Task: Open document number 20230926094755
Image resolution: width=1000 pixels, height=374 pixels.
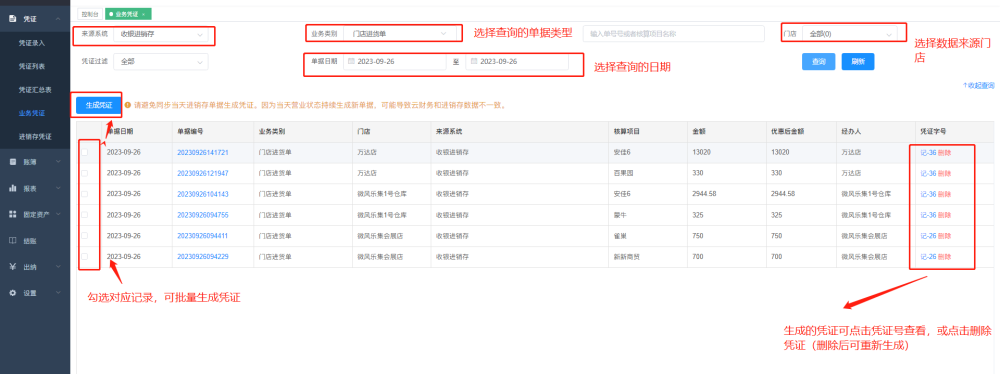Action: [203, 214]
